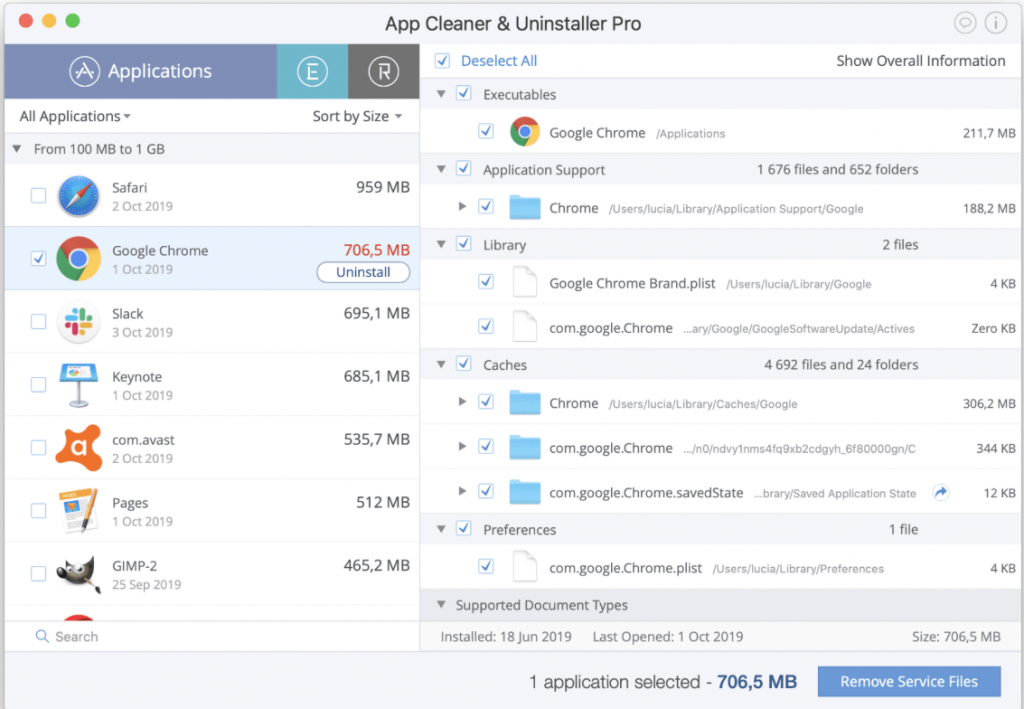Click the share arrow next to com.google.Chrome.savedState
The width and height of the screenshot is (1024, 709).
point(940,492)
